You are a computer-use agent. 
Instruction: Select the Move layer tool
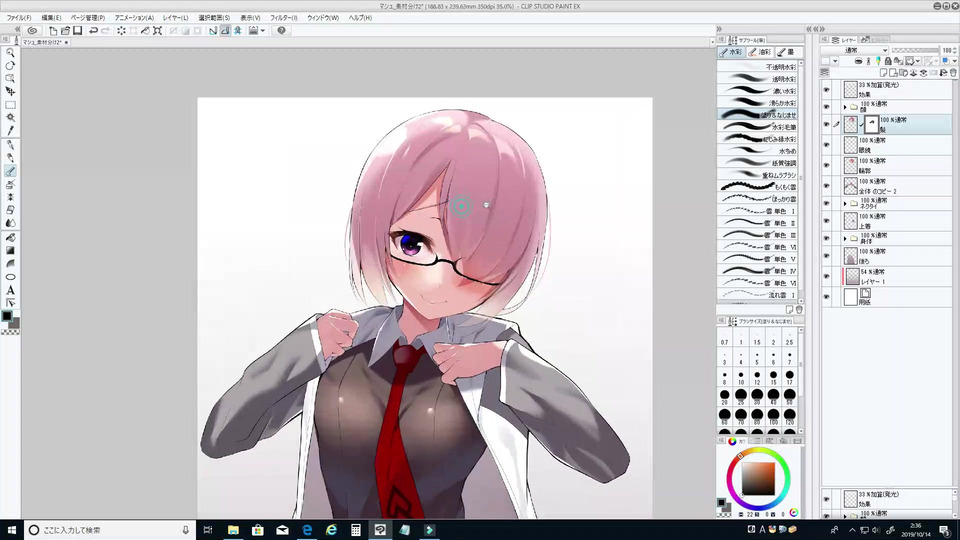(10, 91)
